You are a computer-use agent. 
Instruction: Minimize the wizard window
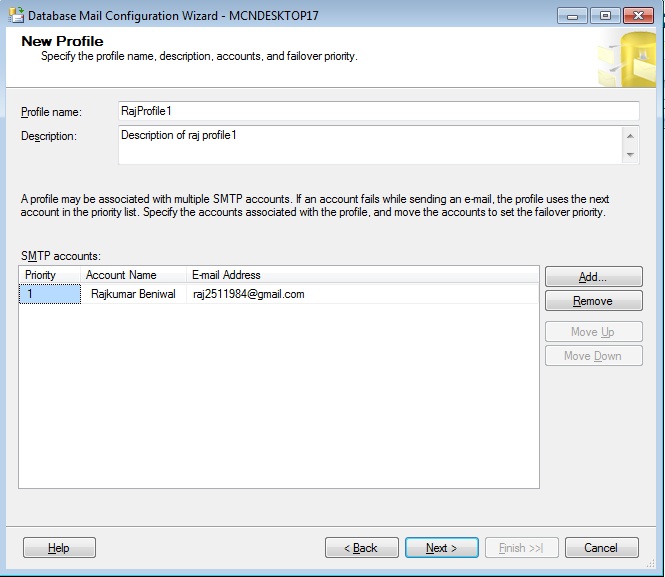(x=572, y=16)
